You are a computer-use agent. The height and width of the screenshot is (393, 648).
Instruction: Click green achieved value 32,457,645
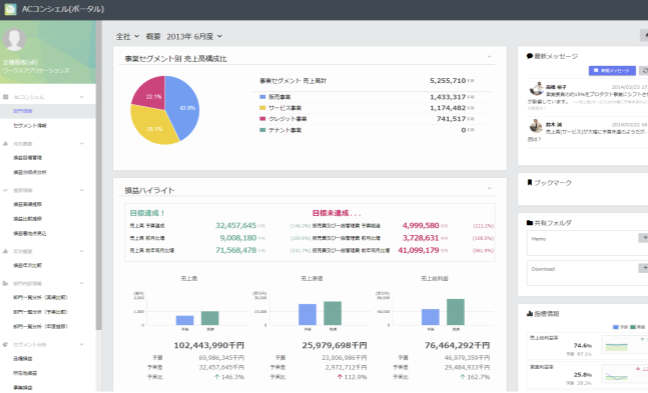[x=236, y=226]
